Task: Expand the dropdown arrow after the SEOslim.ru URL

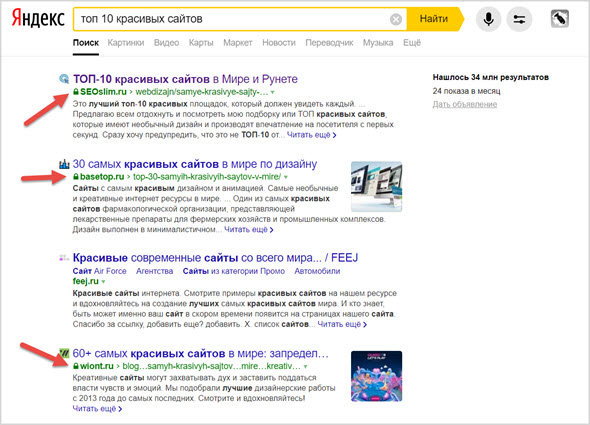Action: point(272,92)
